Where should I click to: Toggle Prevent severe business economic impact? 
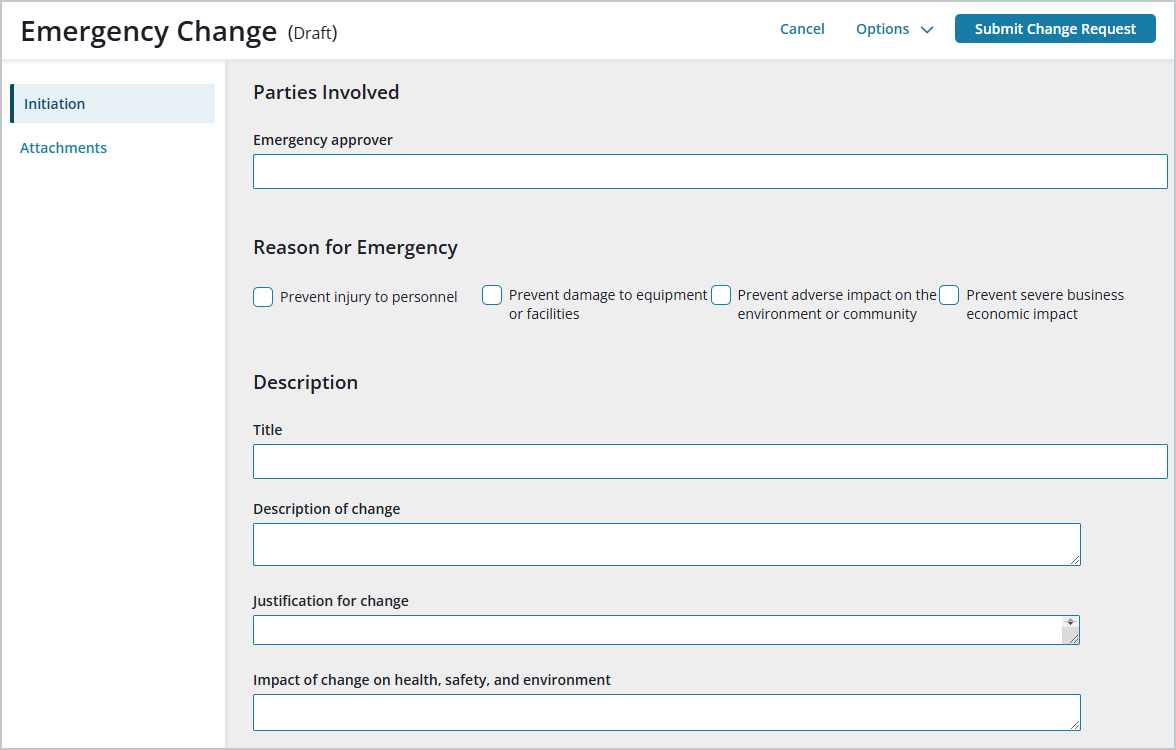pos(950,296)
